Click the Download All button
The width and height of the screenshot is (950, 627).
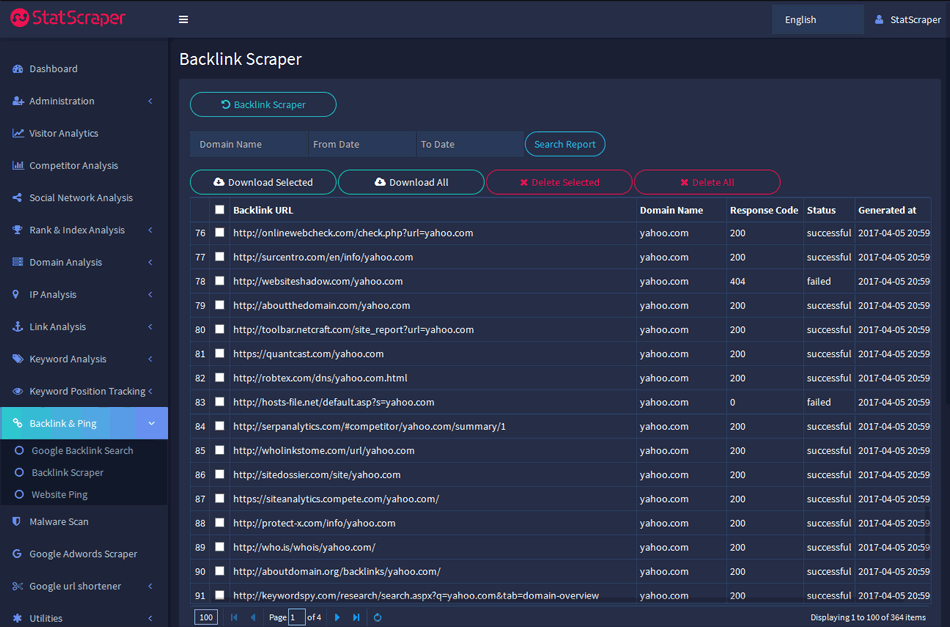(411, 182)
